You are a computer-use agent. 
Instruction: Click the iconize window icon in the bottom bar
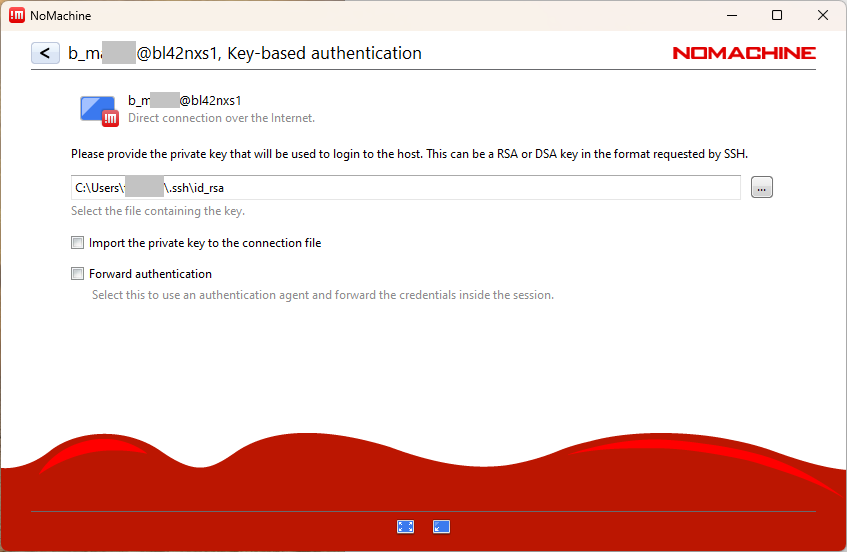[x=441, y=527]
